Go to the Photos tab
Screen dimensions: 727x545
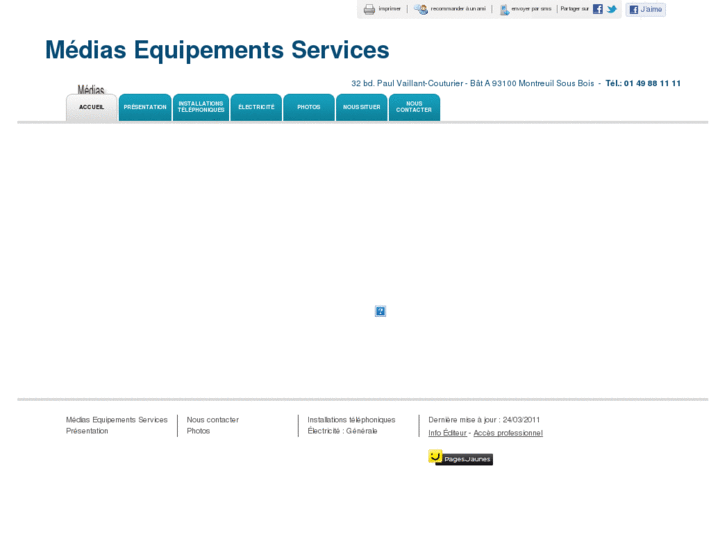pyautogui.click(x=309, y=108)
